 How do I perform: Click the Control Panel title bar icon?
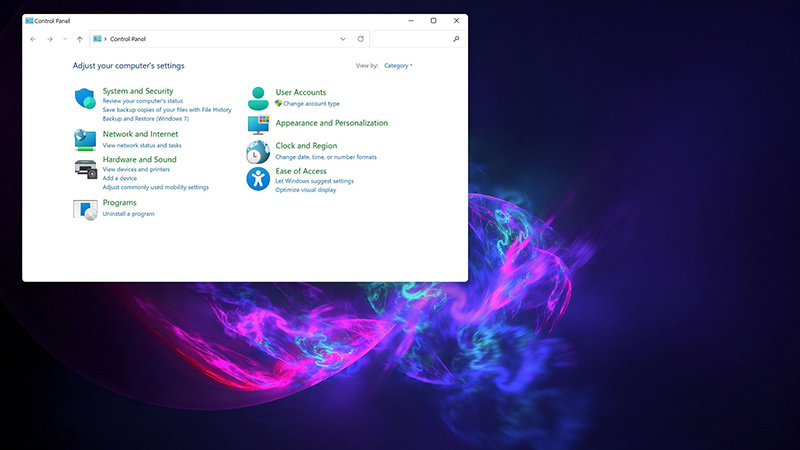[29, 21]
